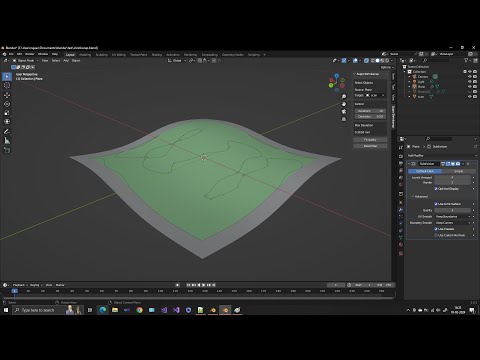Screen dimensions: 480x360
Task: Select the Rotate tool
Action: [7, 104]
